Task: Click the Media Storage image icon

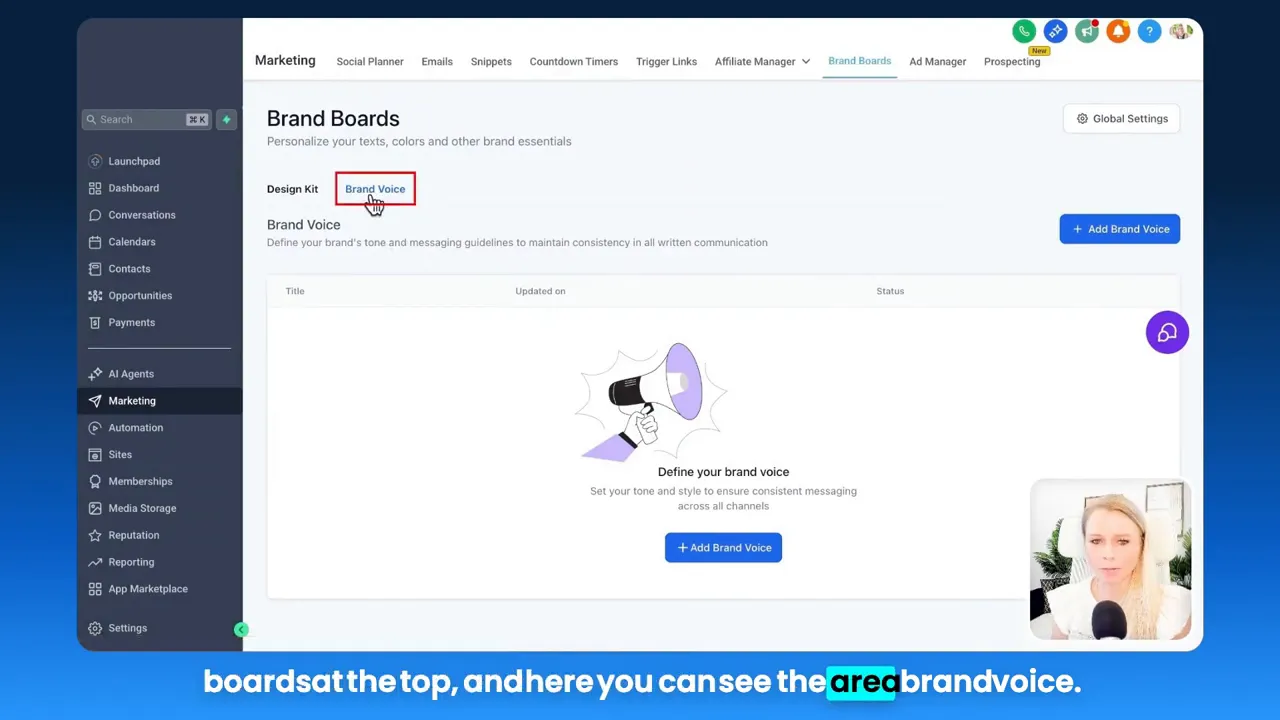Action: point(95,509)
